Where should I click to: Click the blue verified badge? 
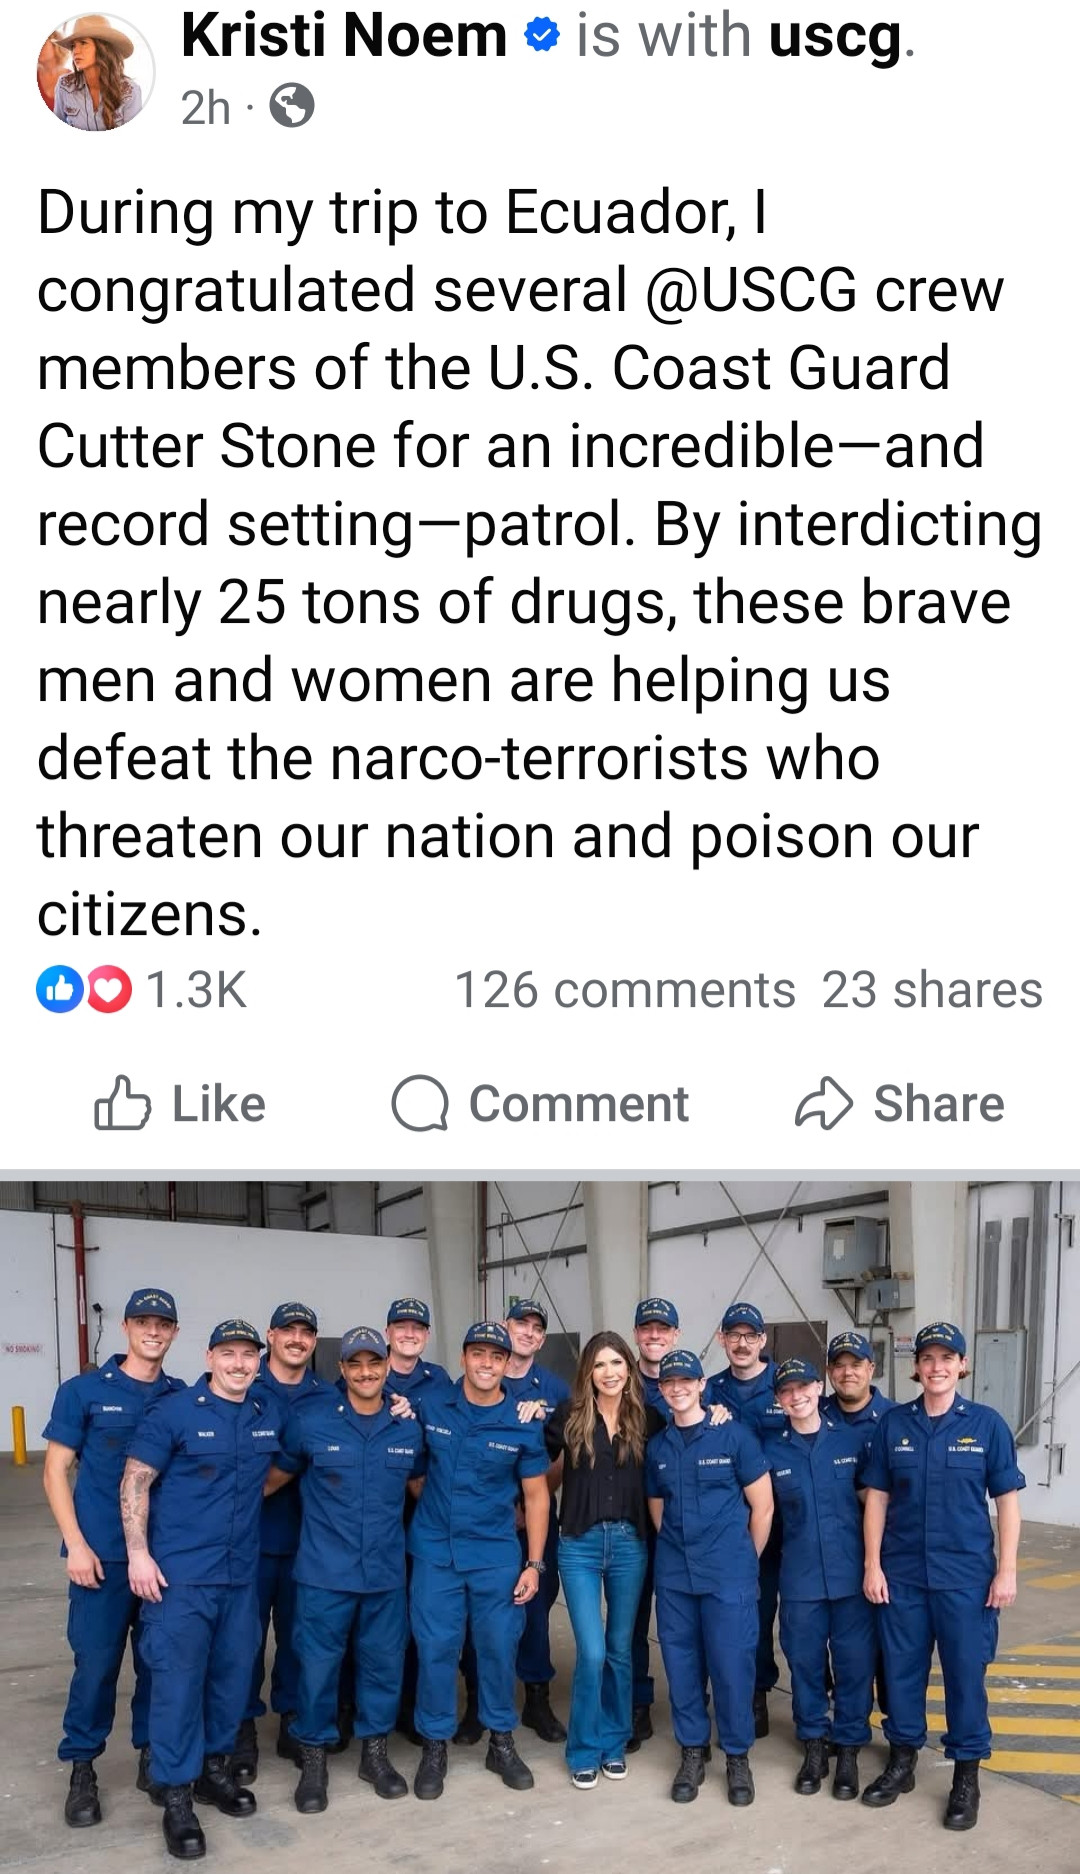541,36
